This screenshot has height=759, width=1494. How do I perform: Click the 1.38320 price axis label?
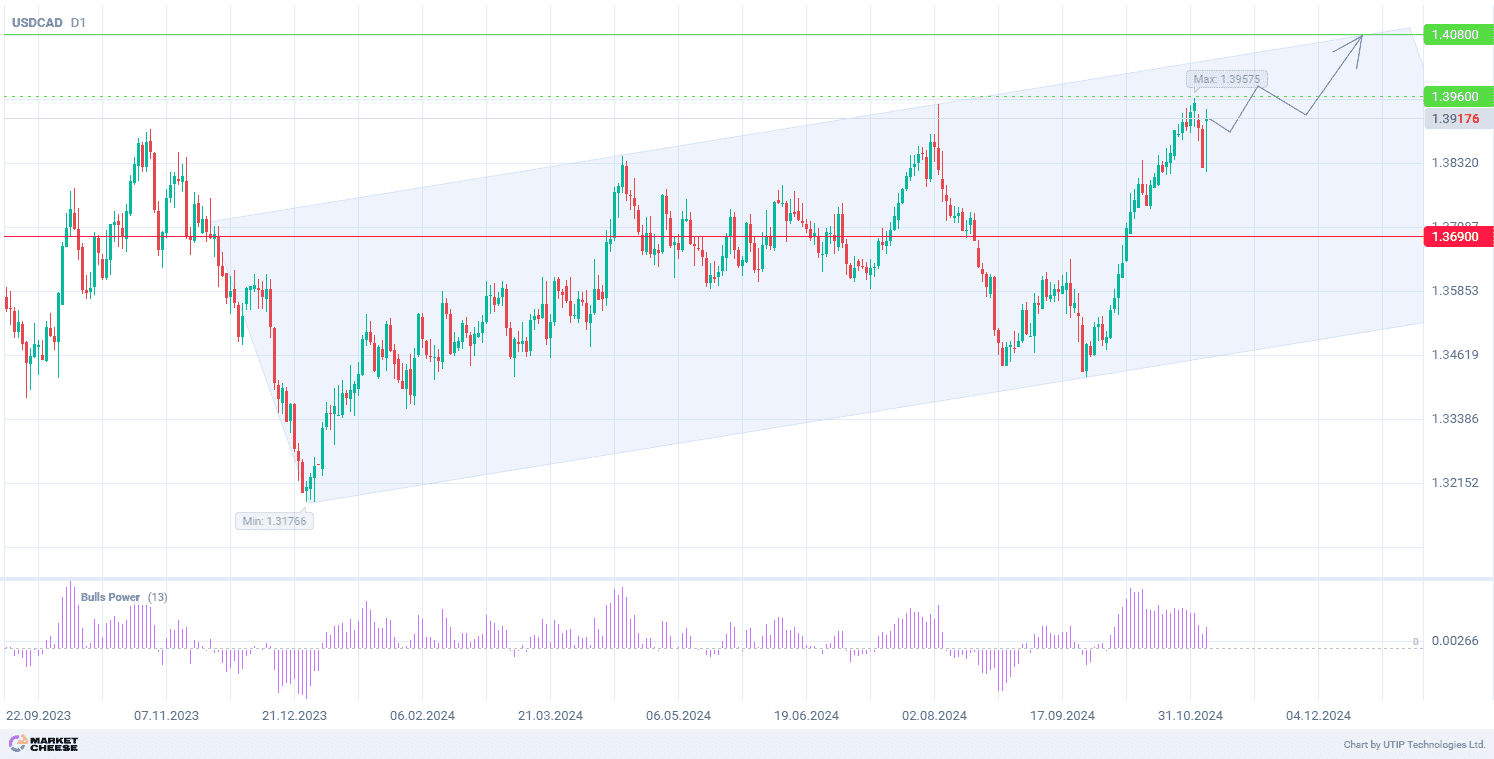pos(1455,162)
